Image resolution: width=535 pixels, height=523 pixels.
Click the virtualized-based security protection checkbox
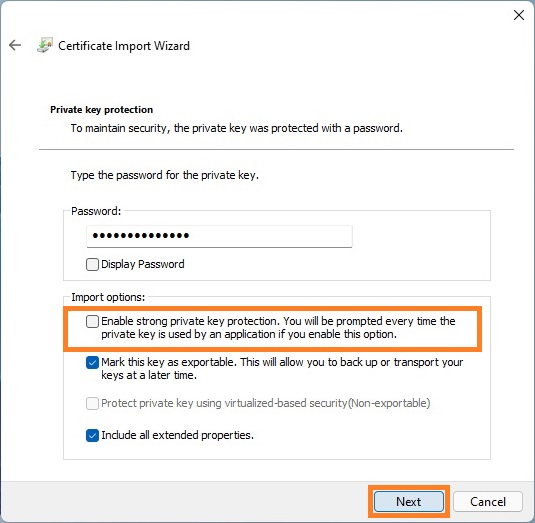point(92,403)
